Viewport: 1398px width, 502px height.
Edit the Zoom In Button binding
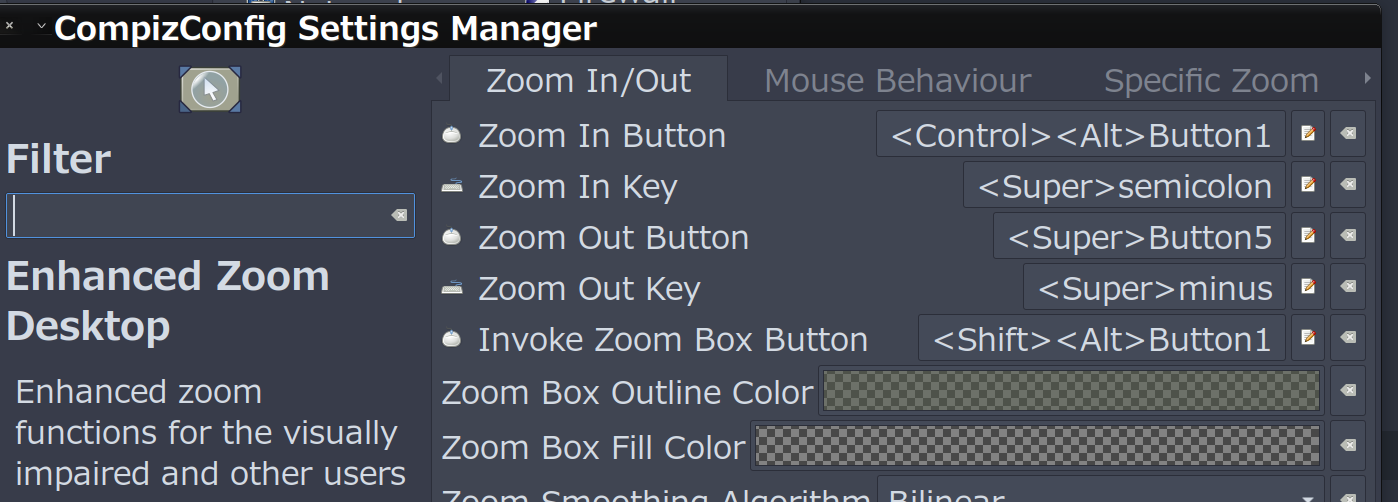coord(1308,134)
